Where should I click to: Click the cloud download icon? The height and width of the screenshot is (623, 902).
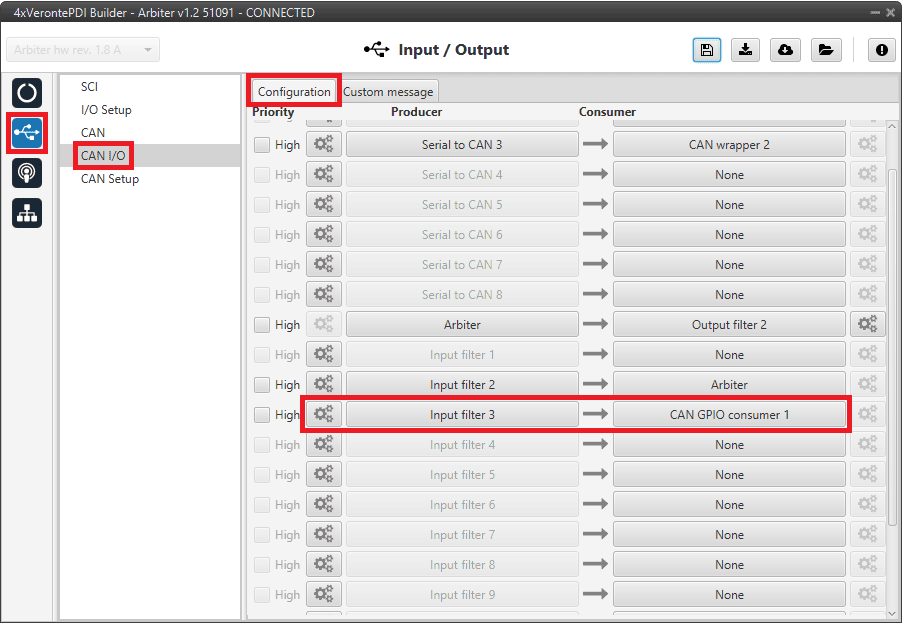(785, 50)
